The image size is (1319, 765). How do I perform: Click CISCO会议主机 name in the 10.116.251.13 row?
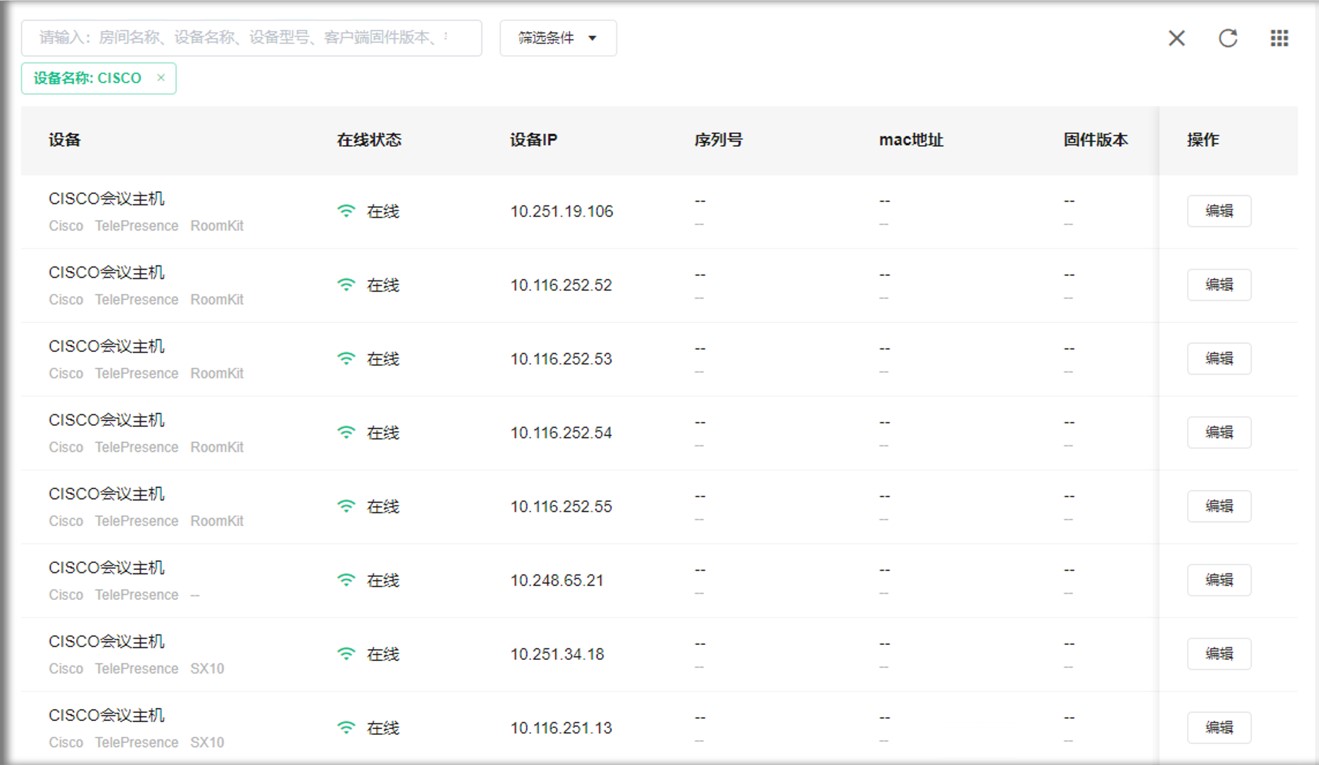(x=107, y=716)
